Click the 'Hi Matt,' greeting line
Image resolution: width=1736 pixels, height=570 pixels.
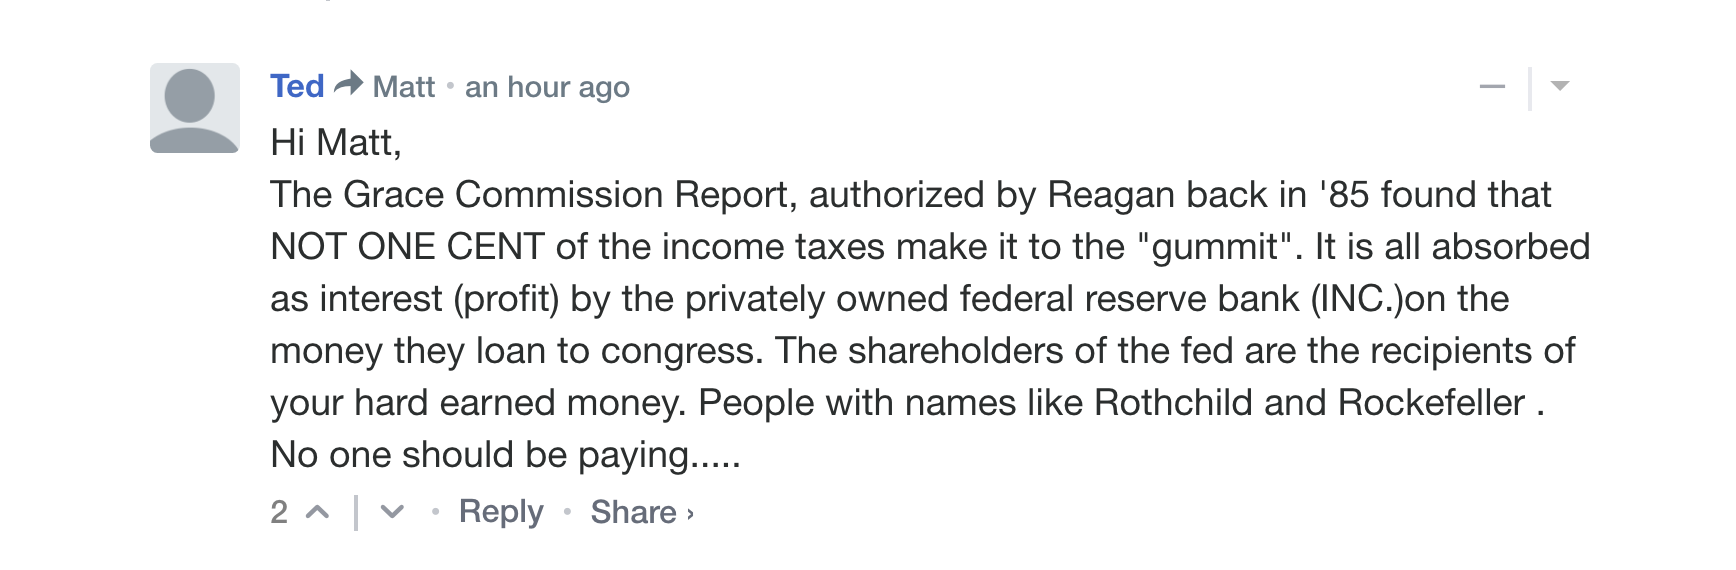(336, 142)
